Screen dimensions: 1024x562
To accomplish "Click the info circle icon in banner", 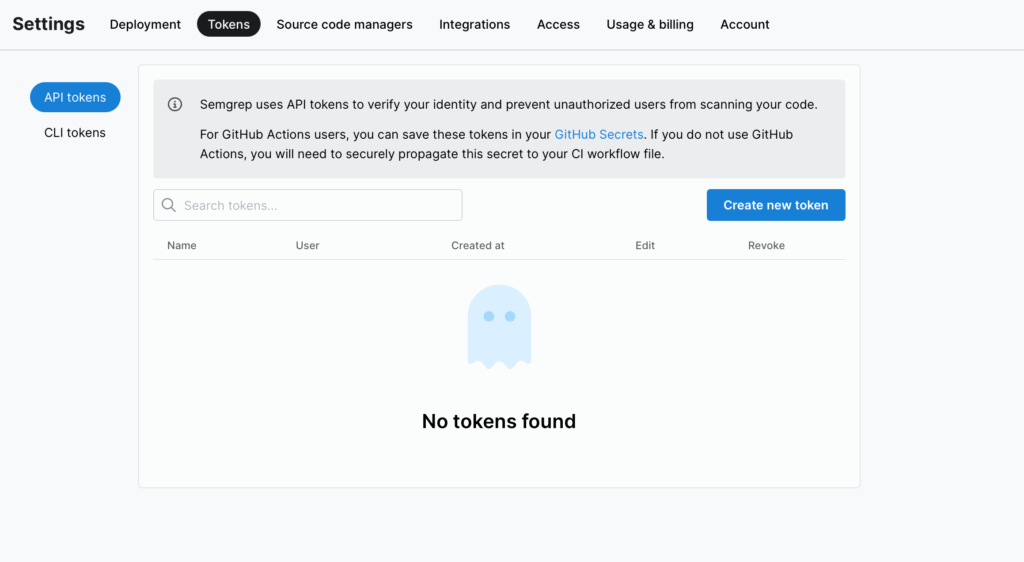I will pos(174,104).
